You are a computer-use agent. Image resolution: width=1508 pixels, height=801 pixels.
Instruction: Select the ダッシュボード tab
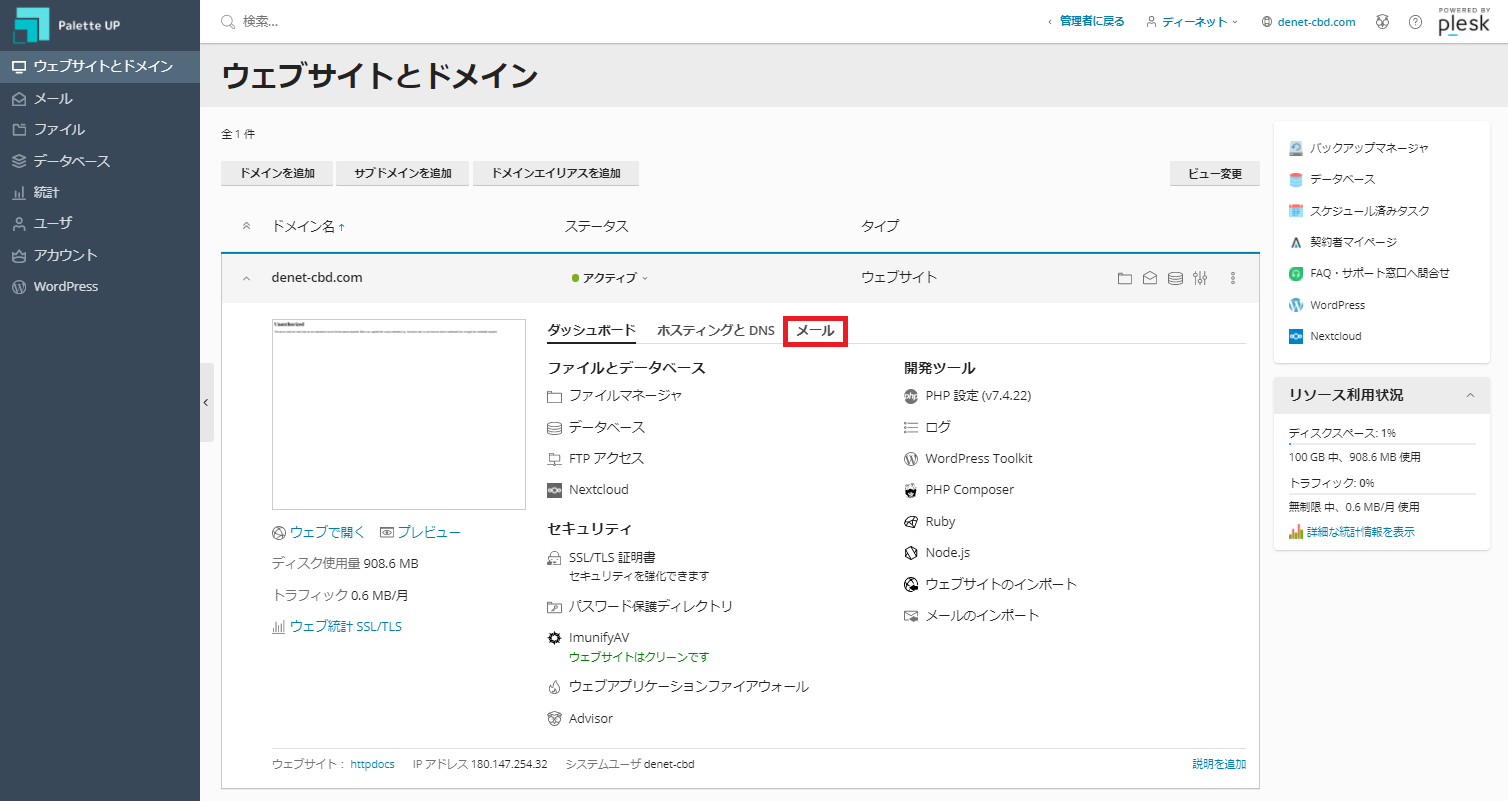[591, 330]
